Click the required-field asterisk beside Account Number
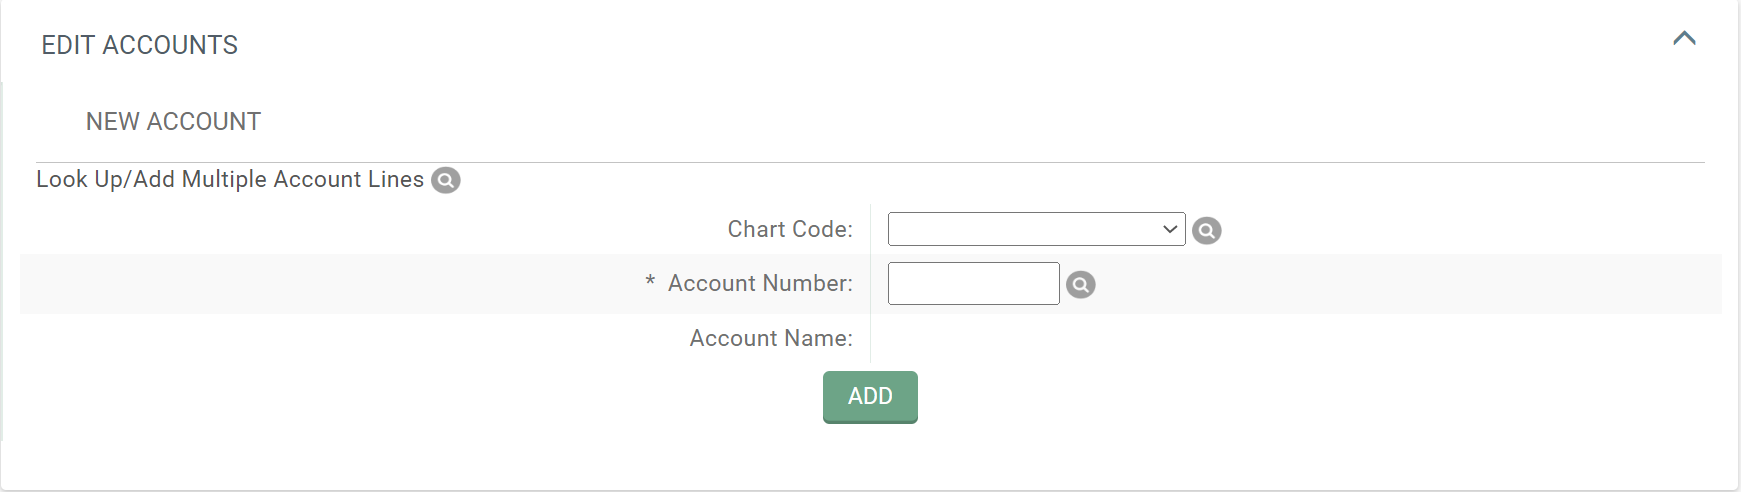Image resolution: width=1741 pixels, height=492 pixels. [x=650, y=282]
